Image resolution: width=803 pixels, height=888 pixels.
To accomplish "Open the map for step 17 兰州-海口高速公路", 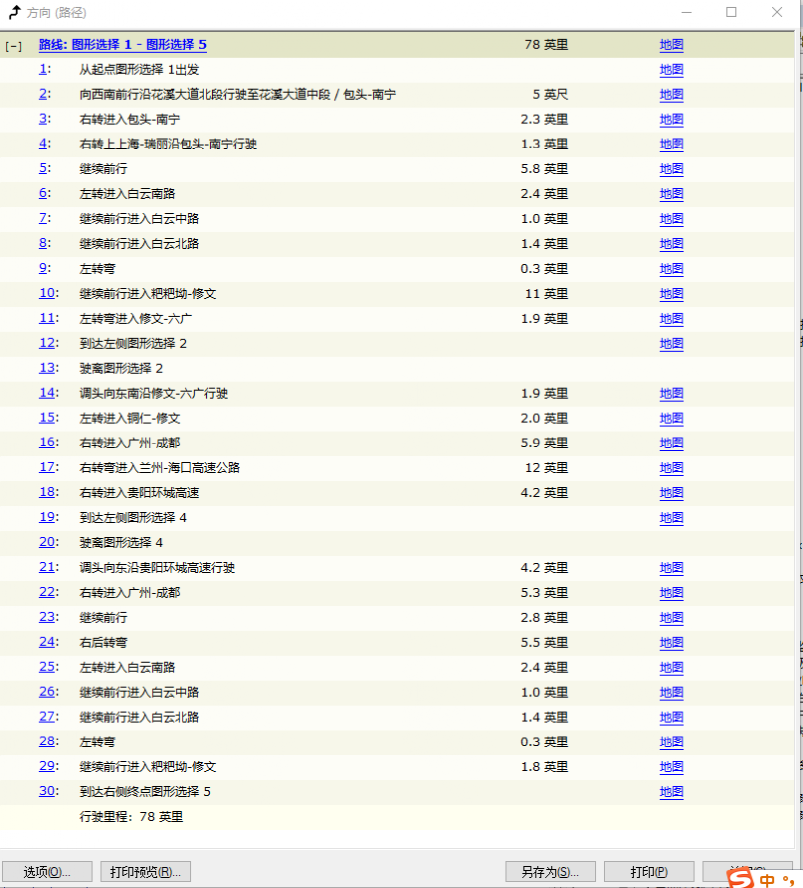I will tap(670, 467).
